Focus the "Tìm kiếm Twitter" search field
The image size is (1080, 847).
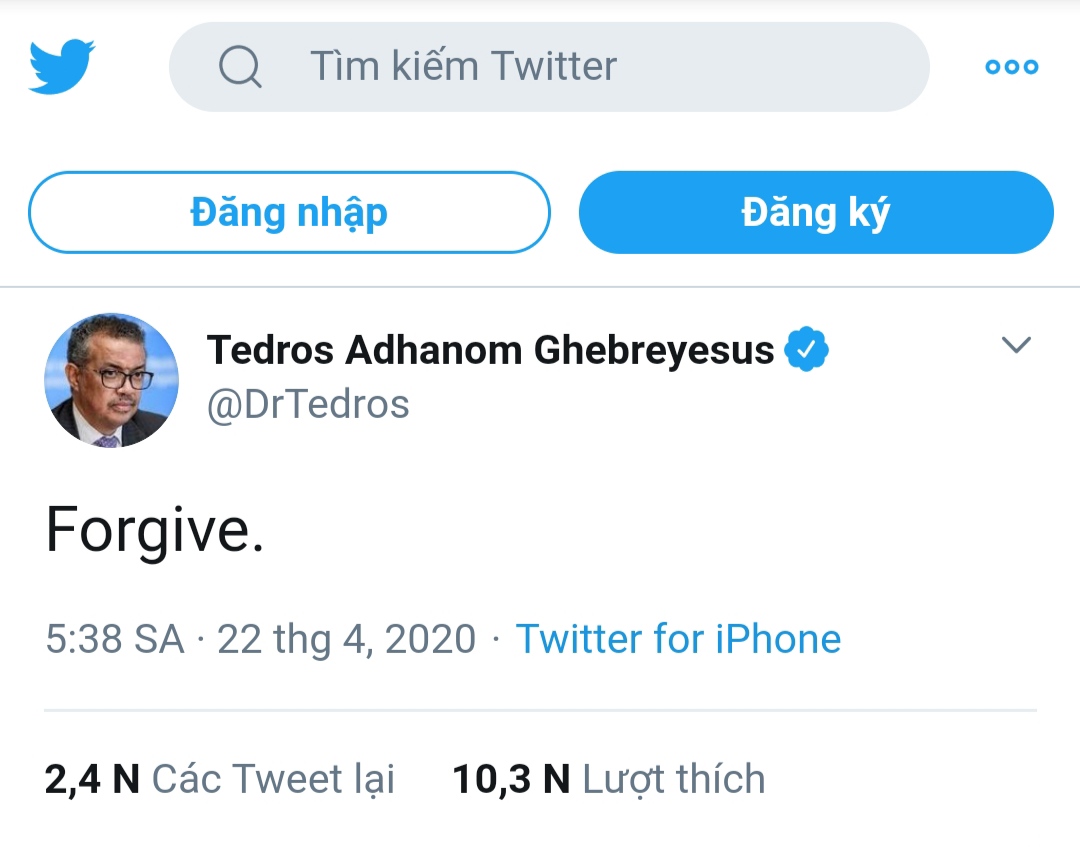tap(560, 67)
